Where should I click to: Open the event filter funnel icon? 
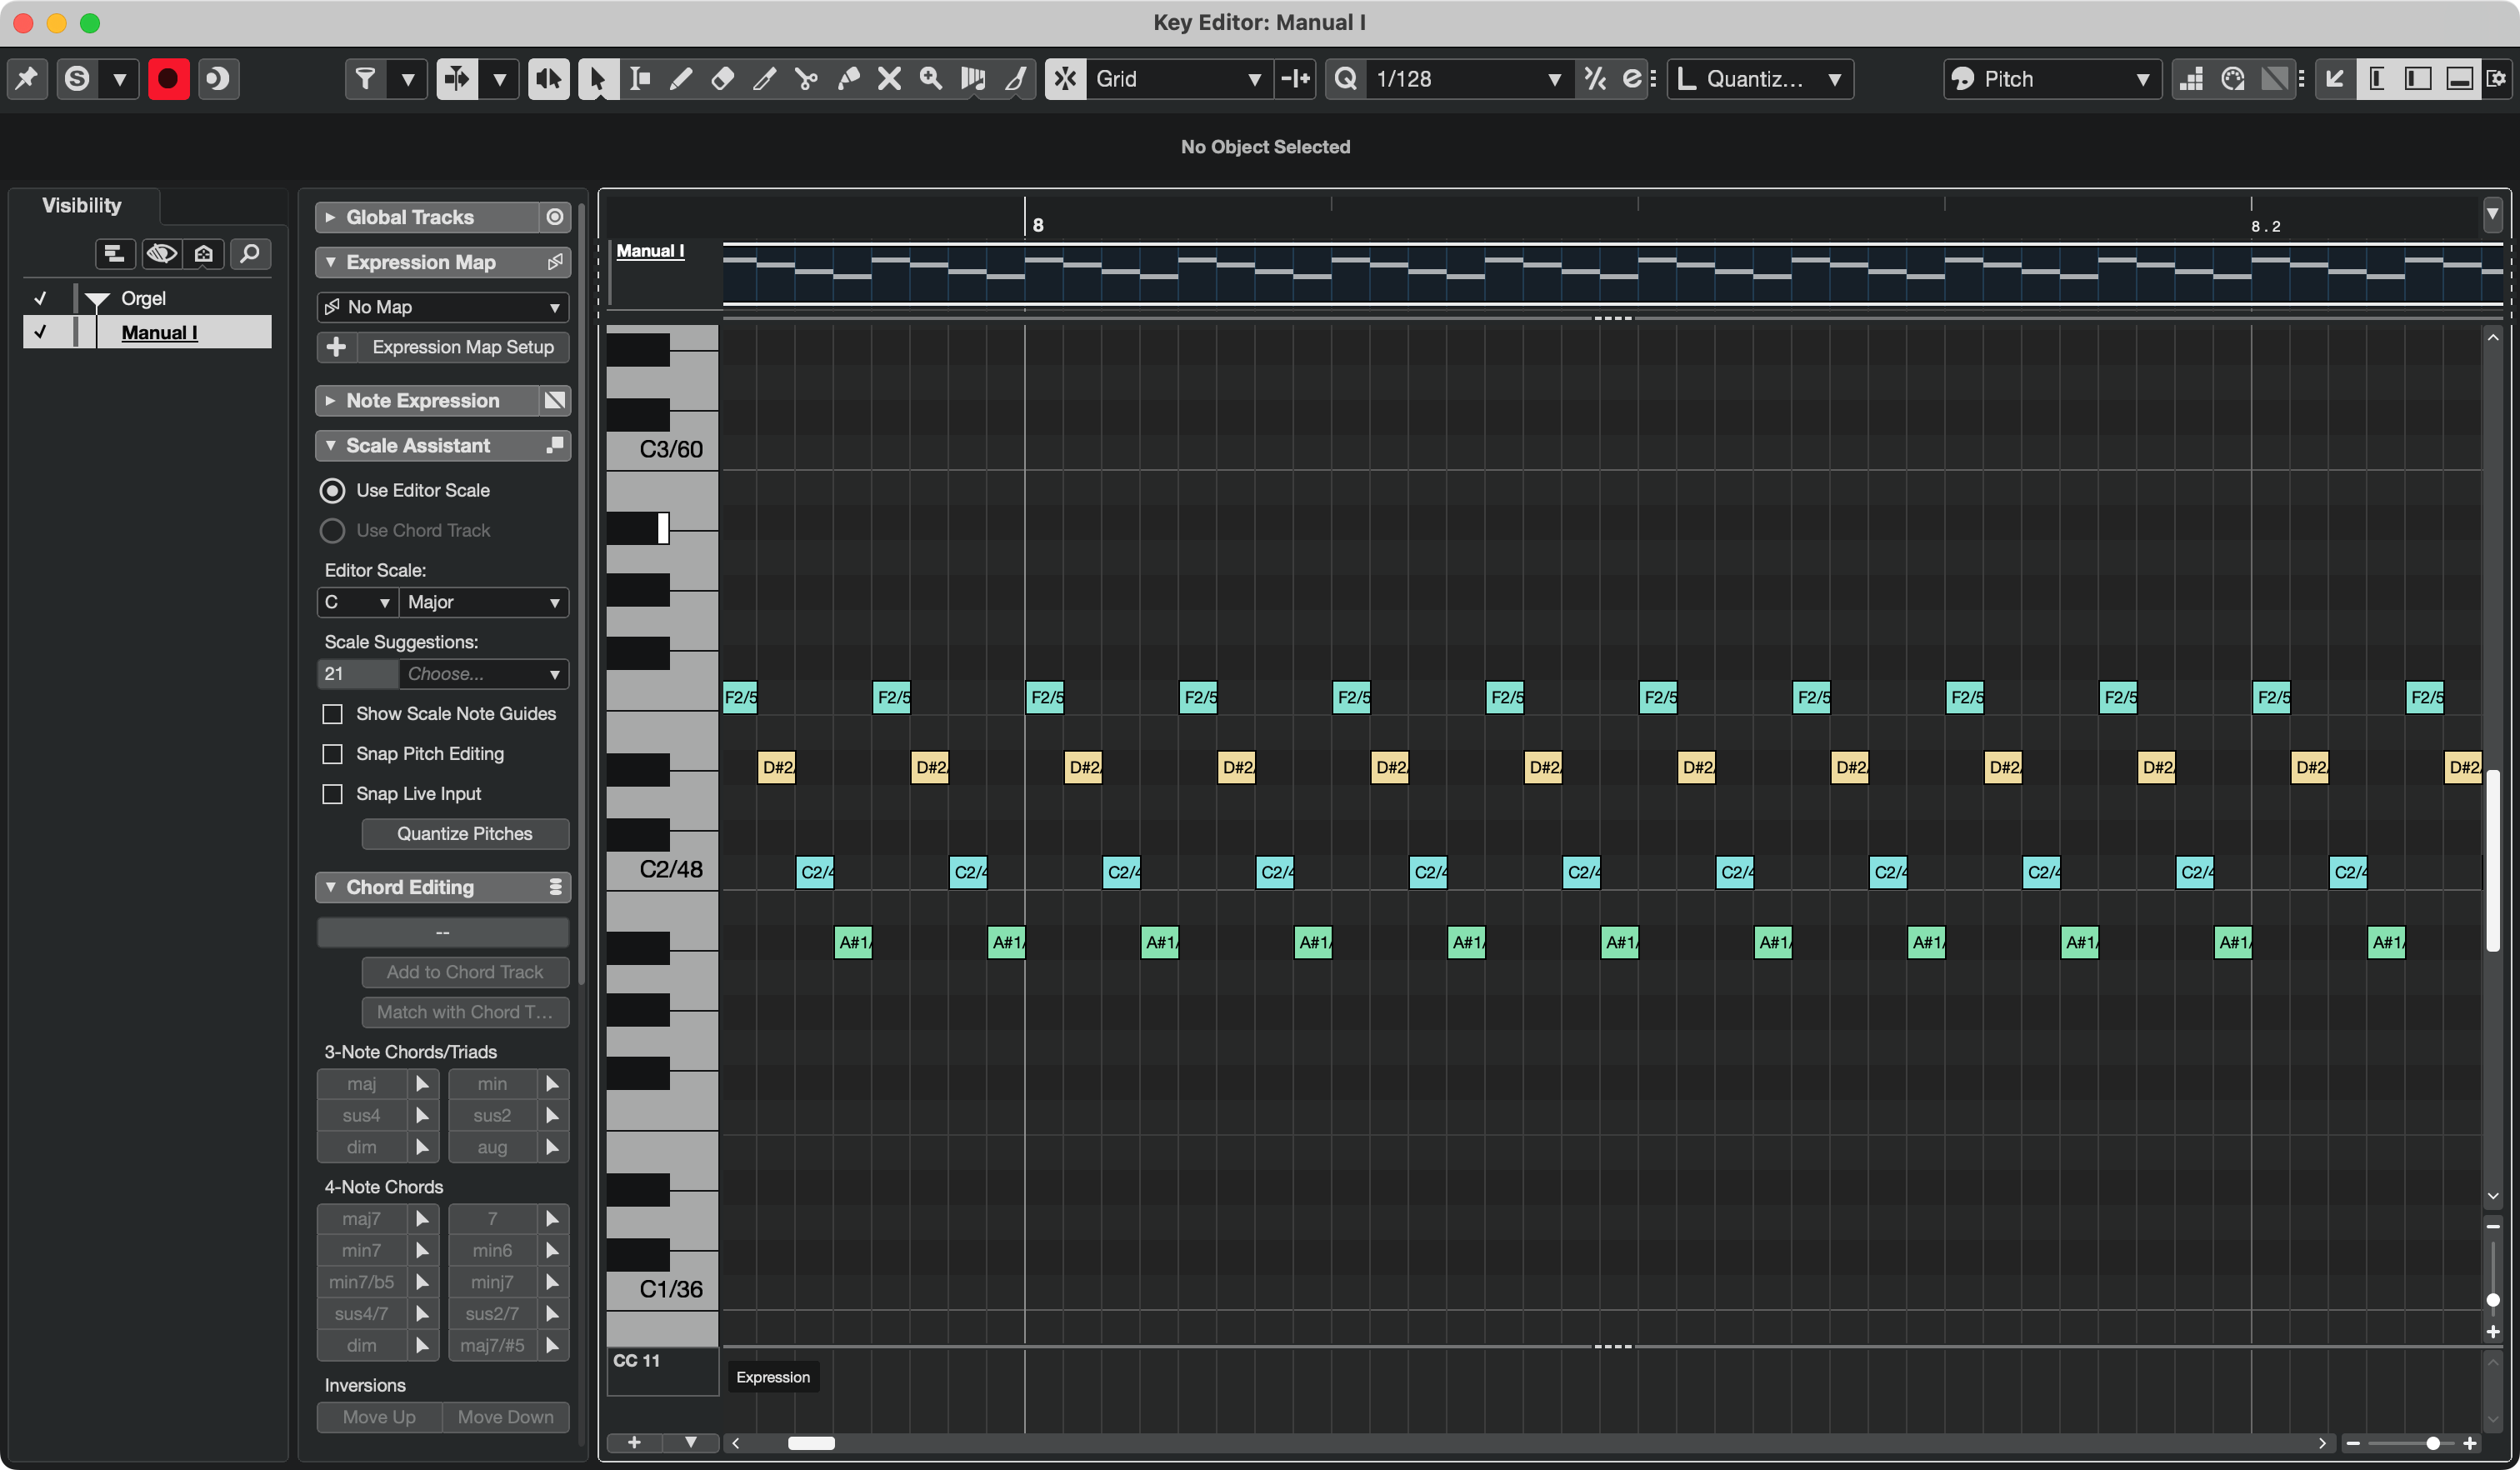coord(366,79)
